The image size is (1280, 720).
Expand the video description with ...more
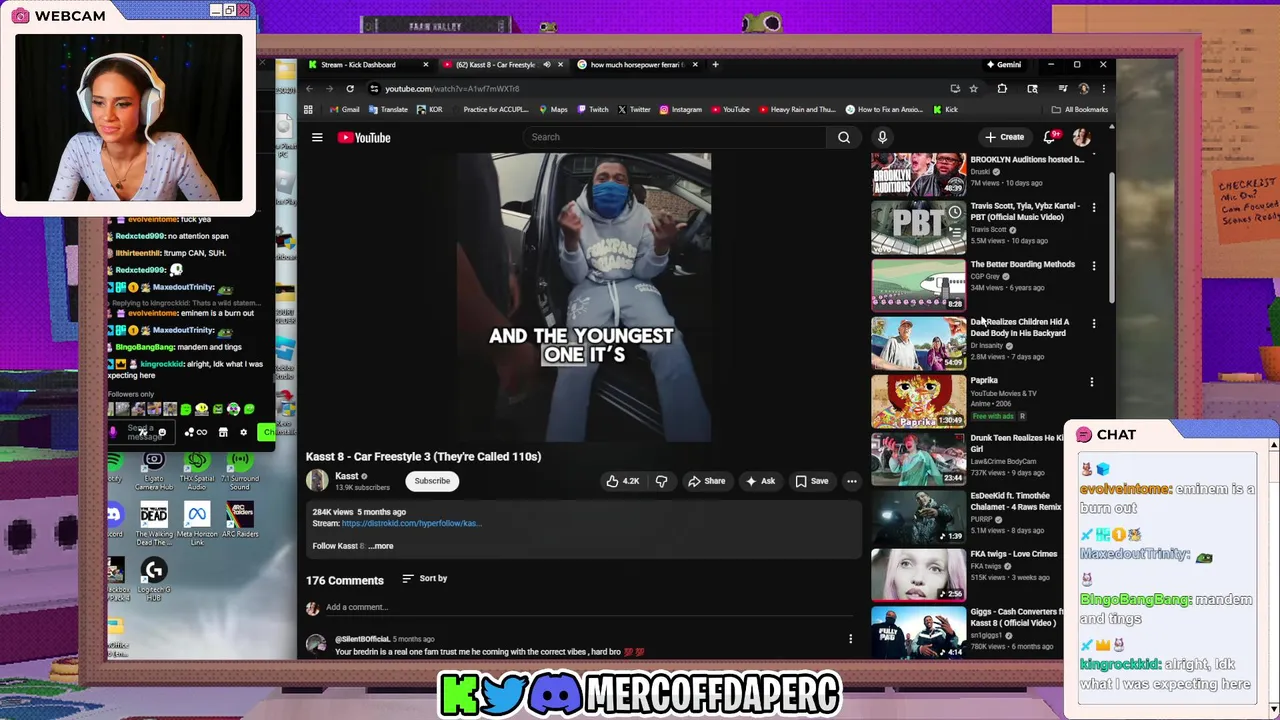pos(381,546)
